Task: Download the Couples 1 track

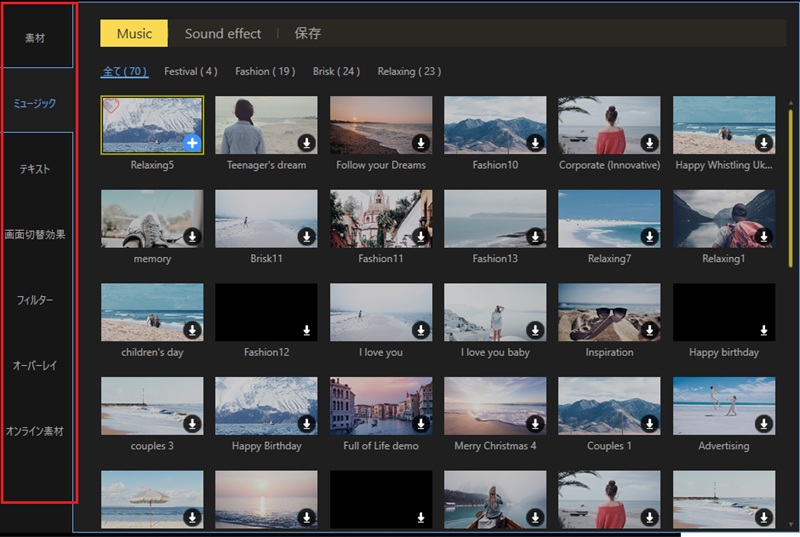Action: (x=649, y=423)
